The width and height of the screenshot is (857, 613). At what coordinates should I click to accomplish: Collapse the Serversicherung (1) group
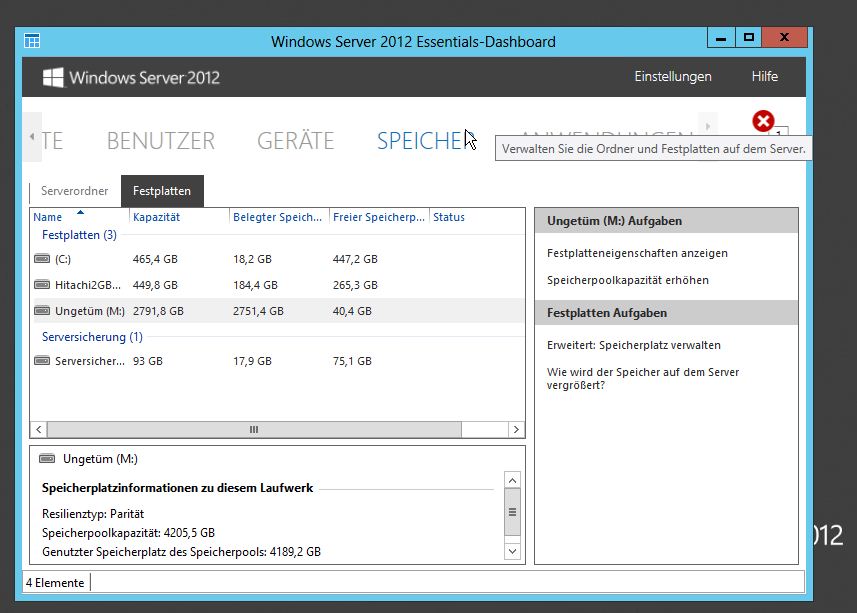coord(92,337)
